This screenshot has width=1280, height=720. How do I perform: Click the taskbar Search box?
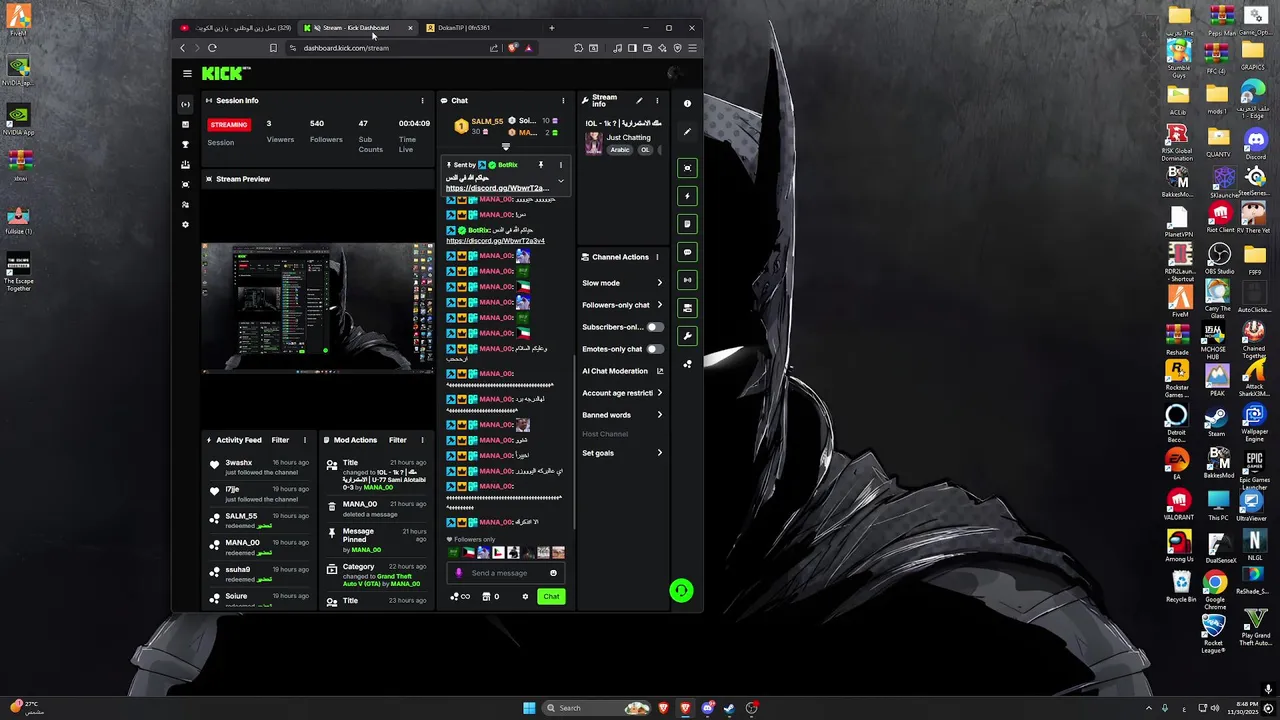point(598,708)
